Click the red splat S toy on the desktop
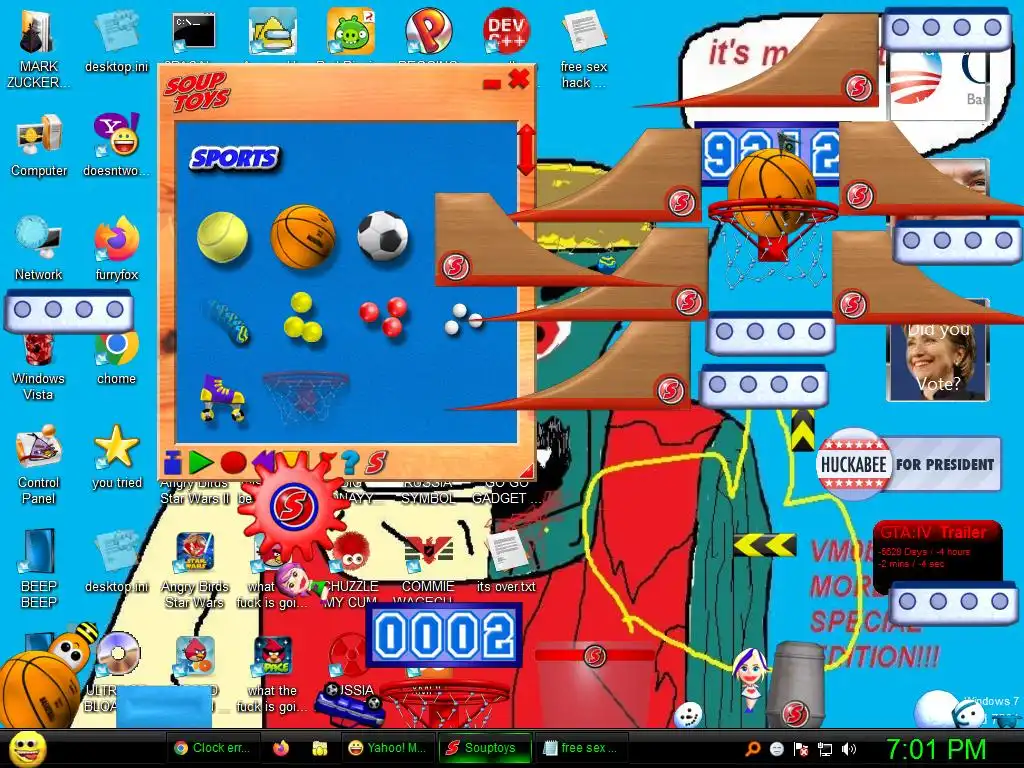The image size is (1024, 768). click(294, 506)
